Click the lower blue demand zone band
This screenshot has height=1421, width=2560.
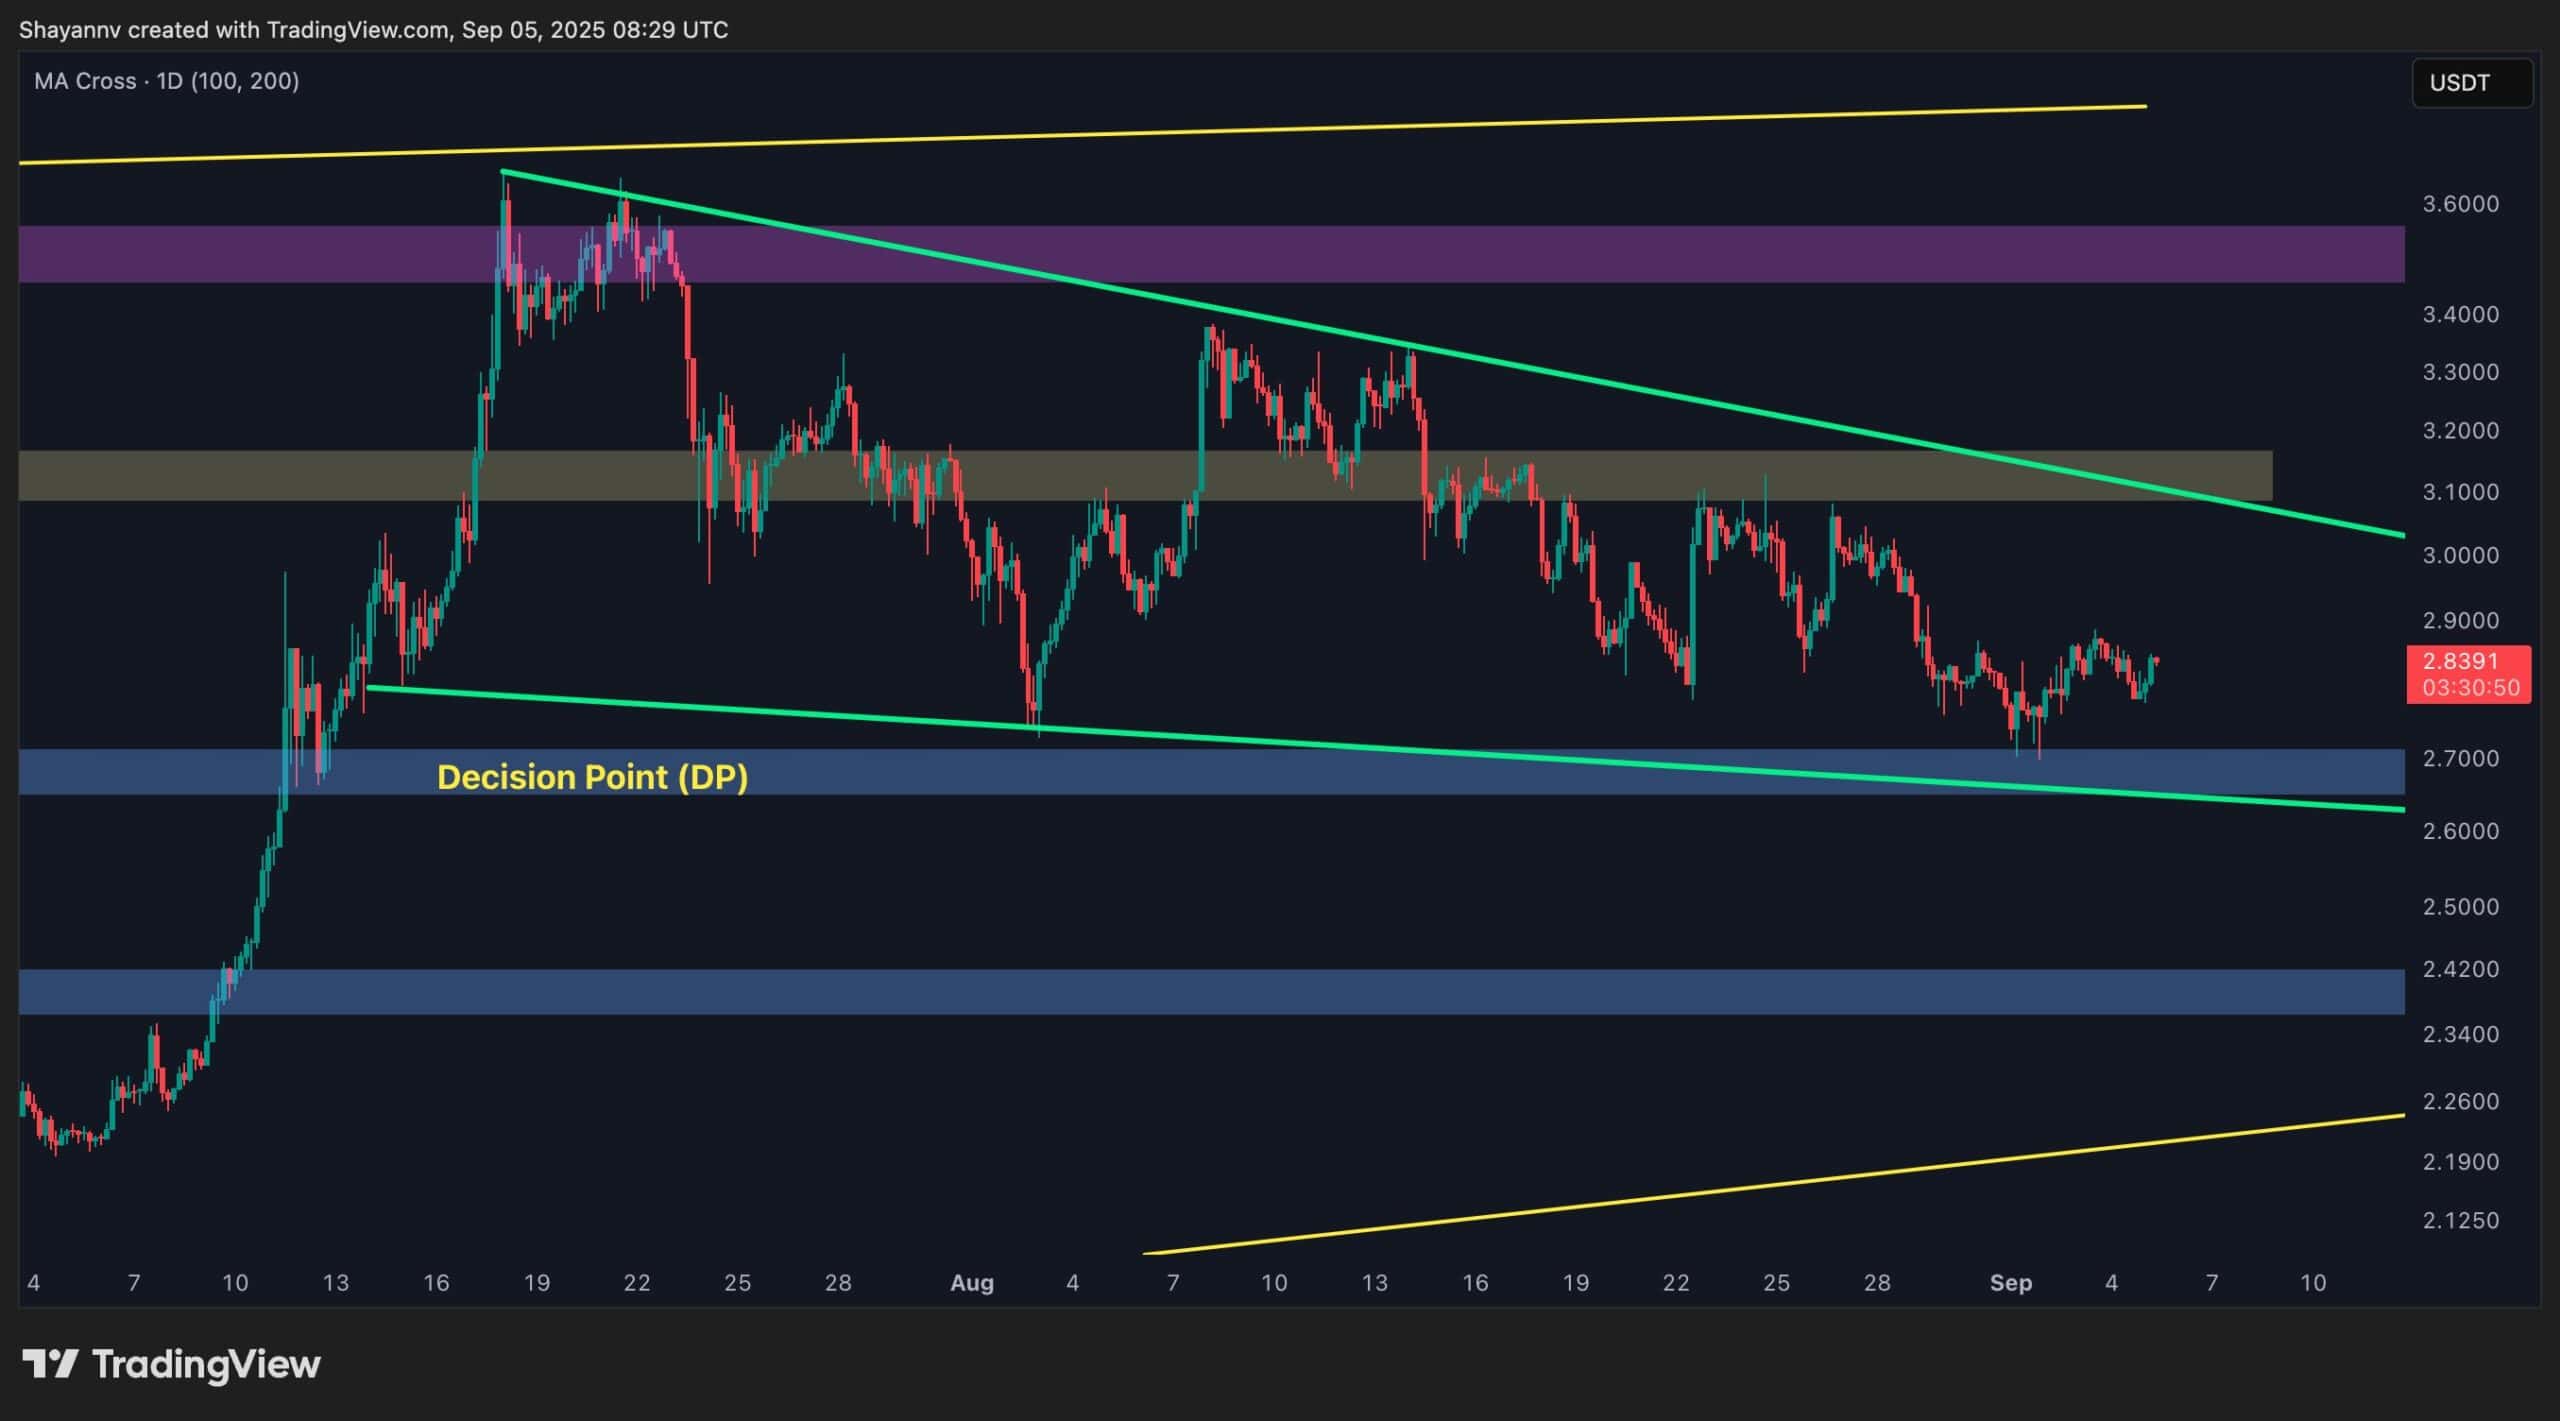1200,991
